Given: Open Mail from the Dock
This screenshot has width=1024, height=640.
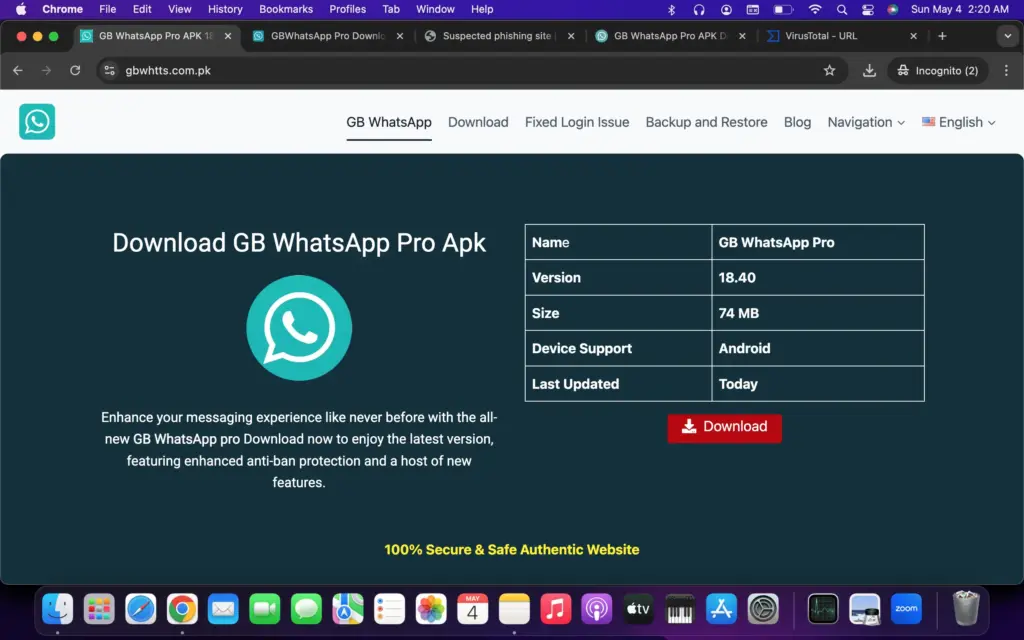Looking at the screenshot, I should pyautogui.click(x=223, y=609).
